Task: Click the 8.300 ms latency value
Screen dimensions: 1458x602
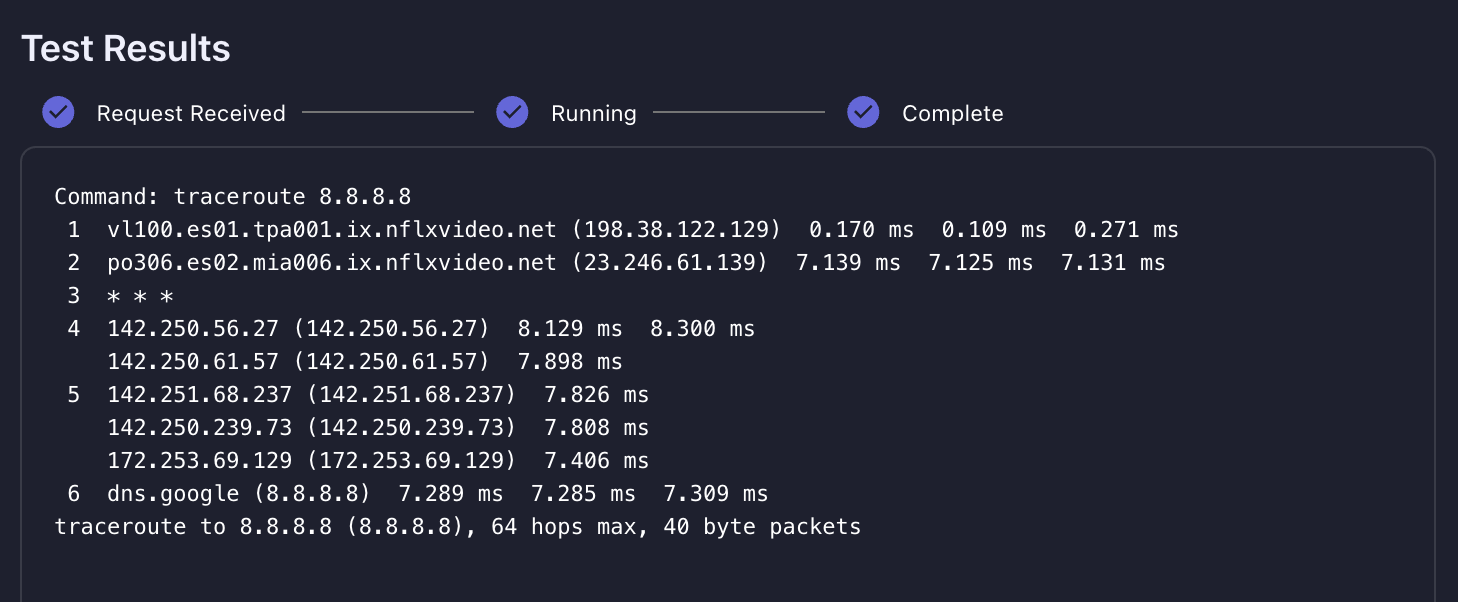Action: [x=702, y=329]
